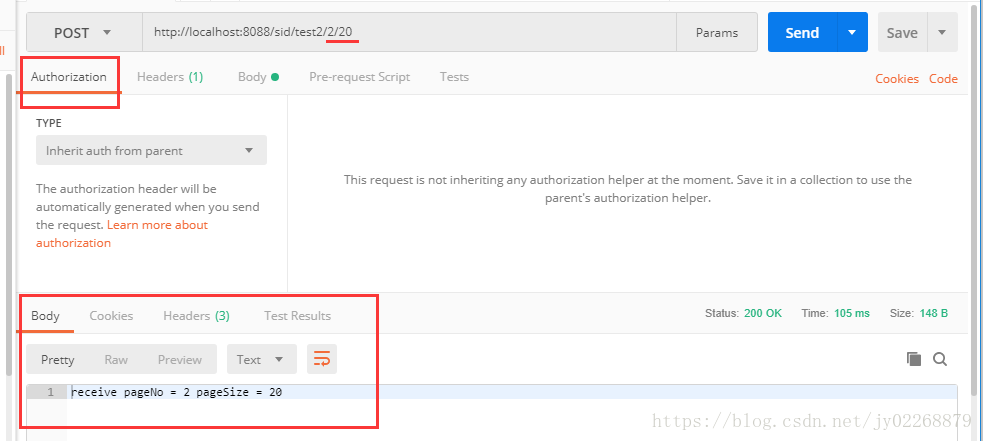Select Pretty response view

click(58, 359)
